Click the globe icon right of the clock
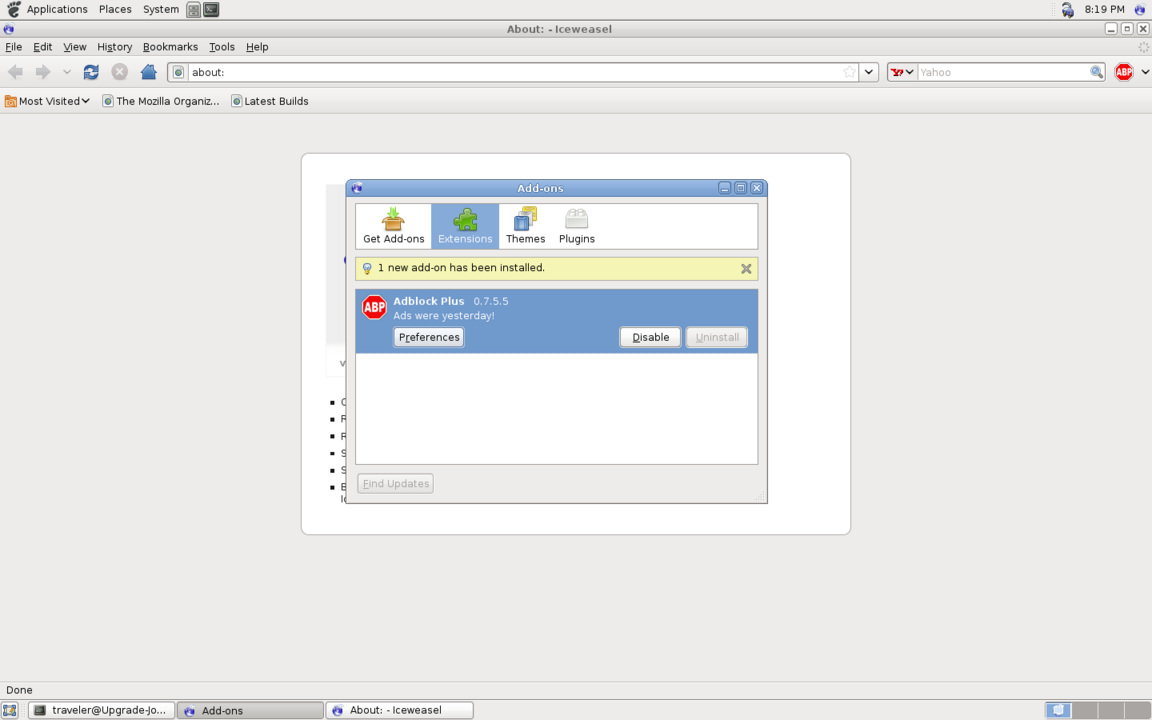This screenshot has width=1152, height=720. tap(1140, 10)
